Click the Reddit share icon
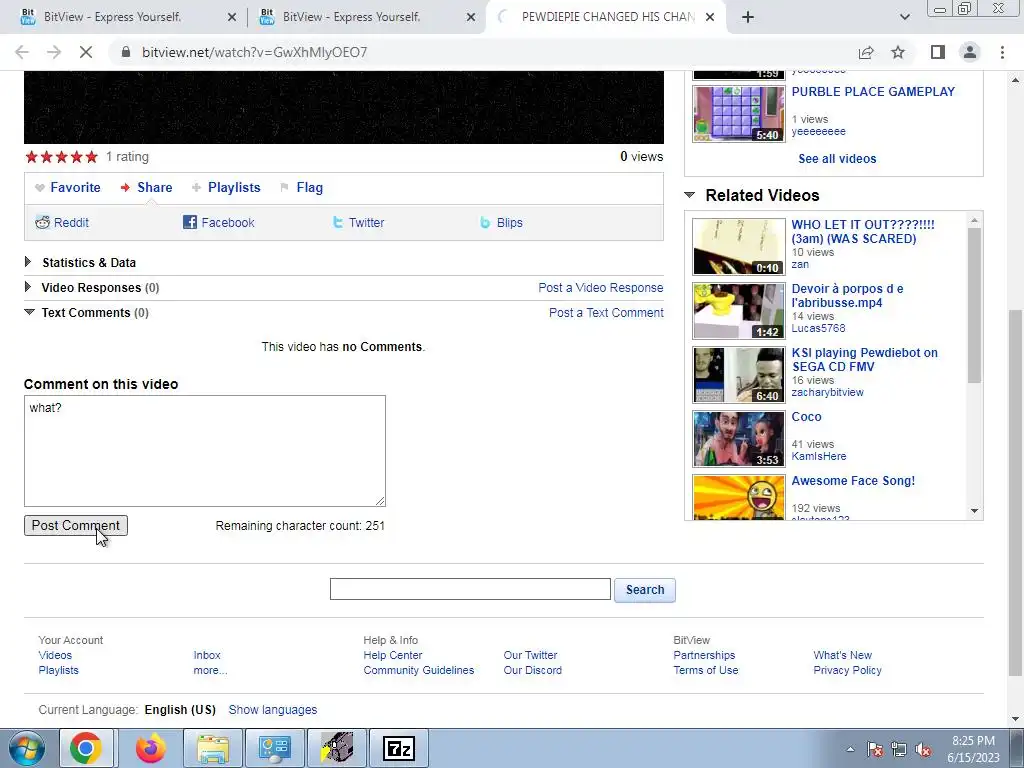The height and width of the screenshot is (768, 1024). (42, 222)
